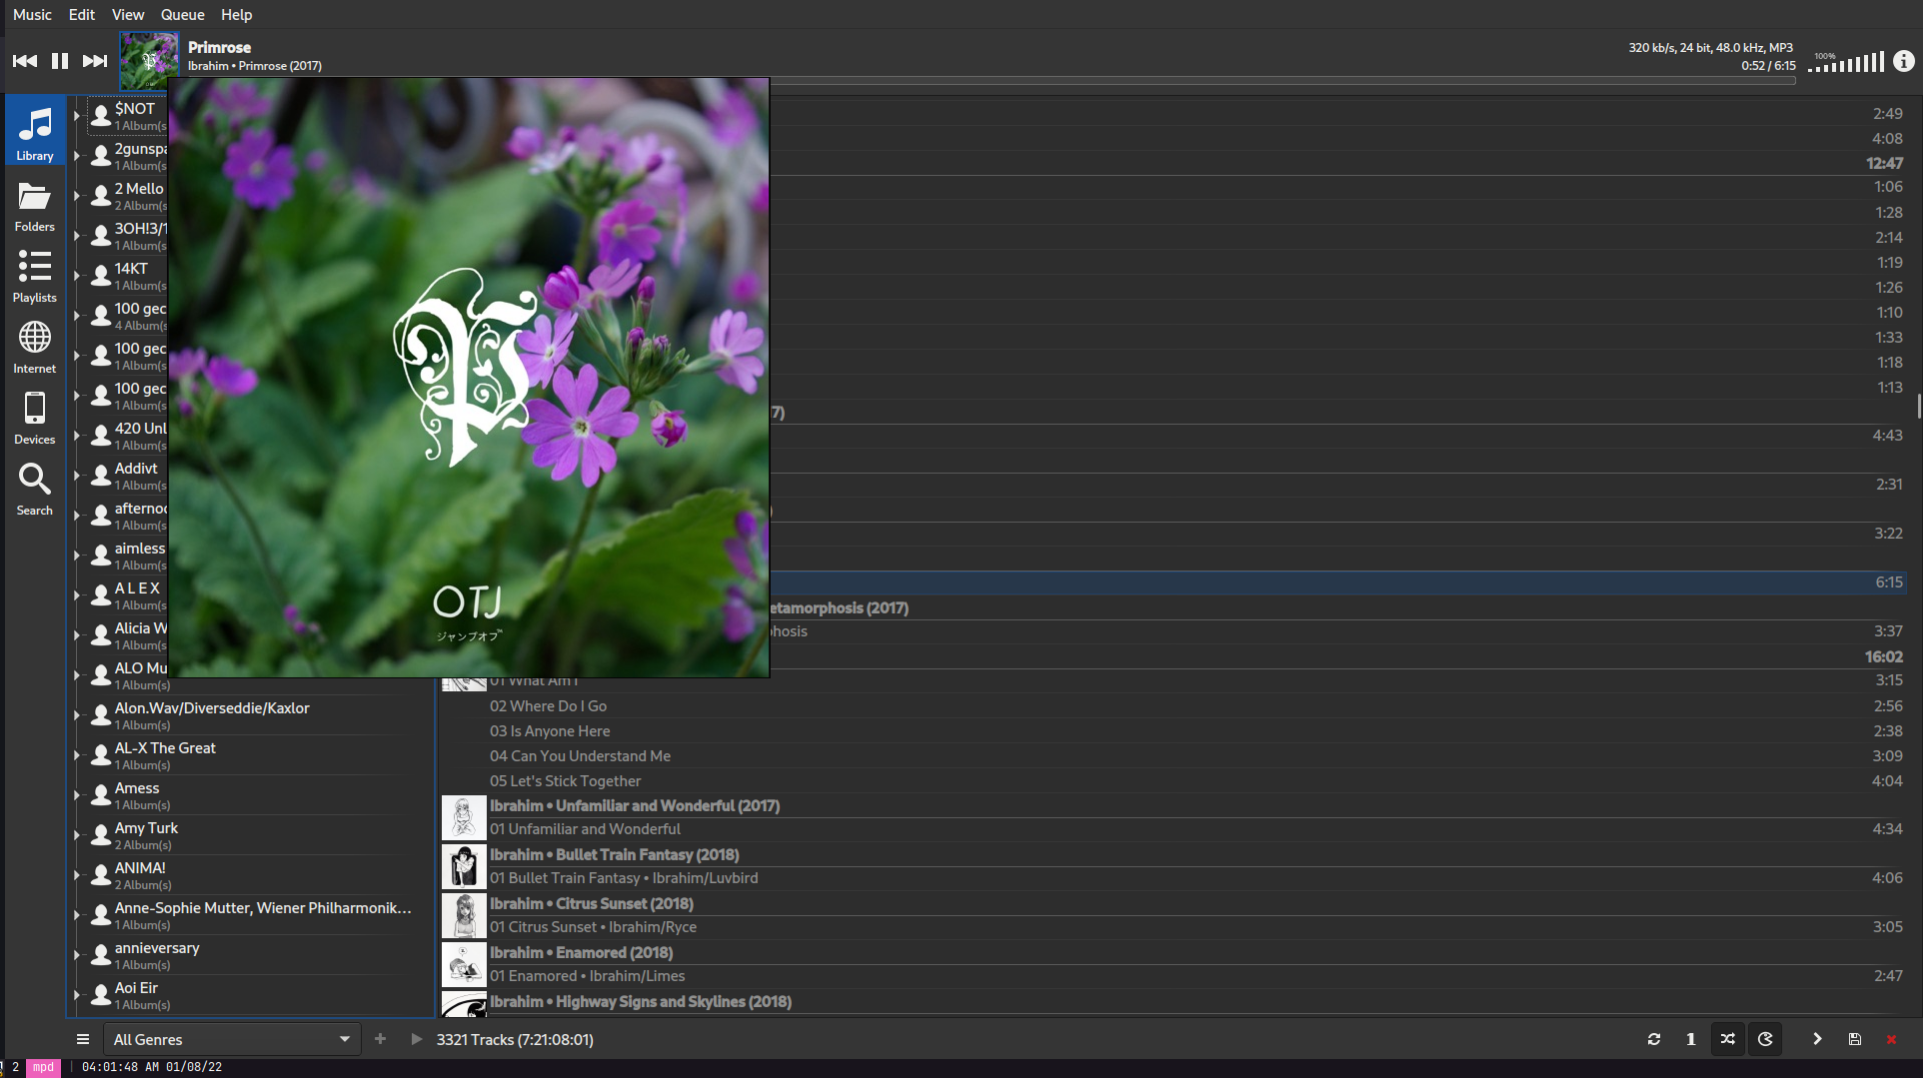The width and height of the screenshot is (1923, 1078).
Task: Click the elapsed time 0:52 / 6:15 label
Action: pos(1768,66)
